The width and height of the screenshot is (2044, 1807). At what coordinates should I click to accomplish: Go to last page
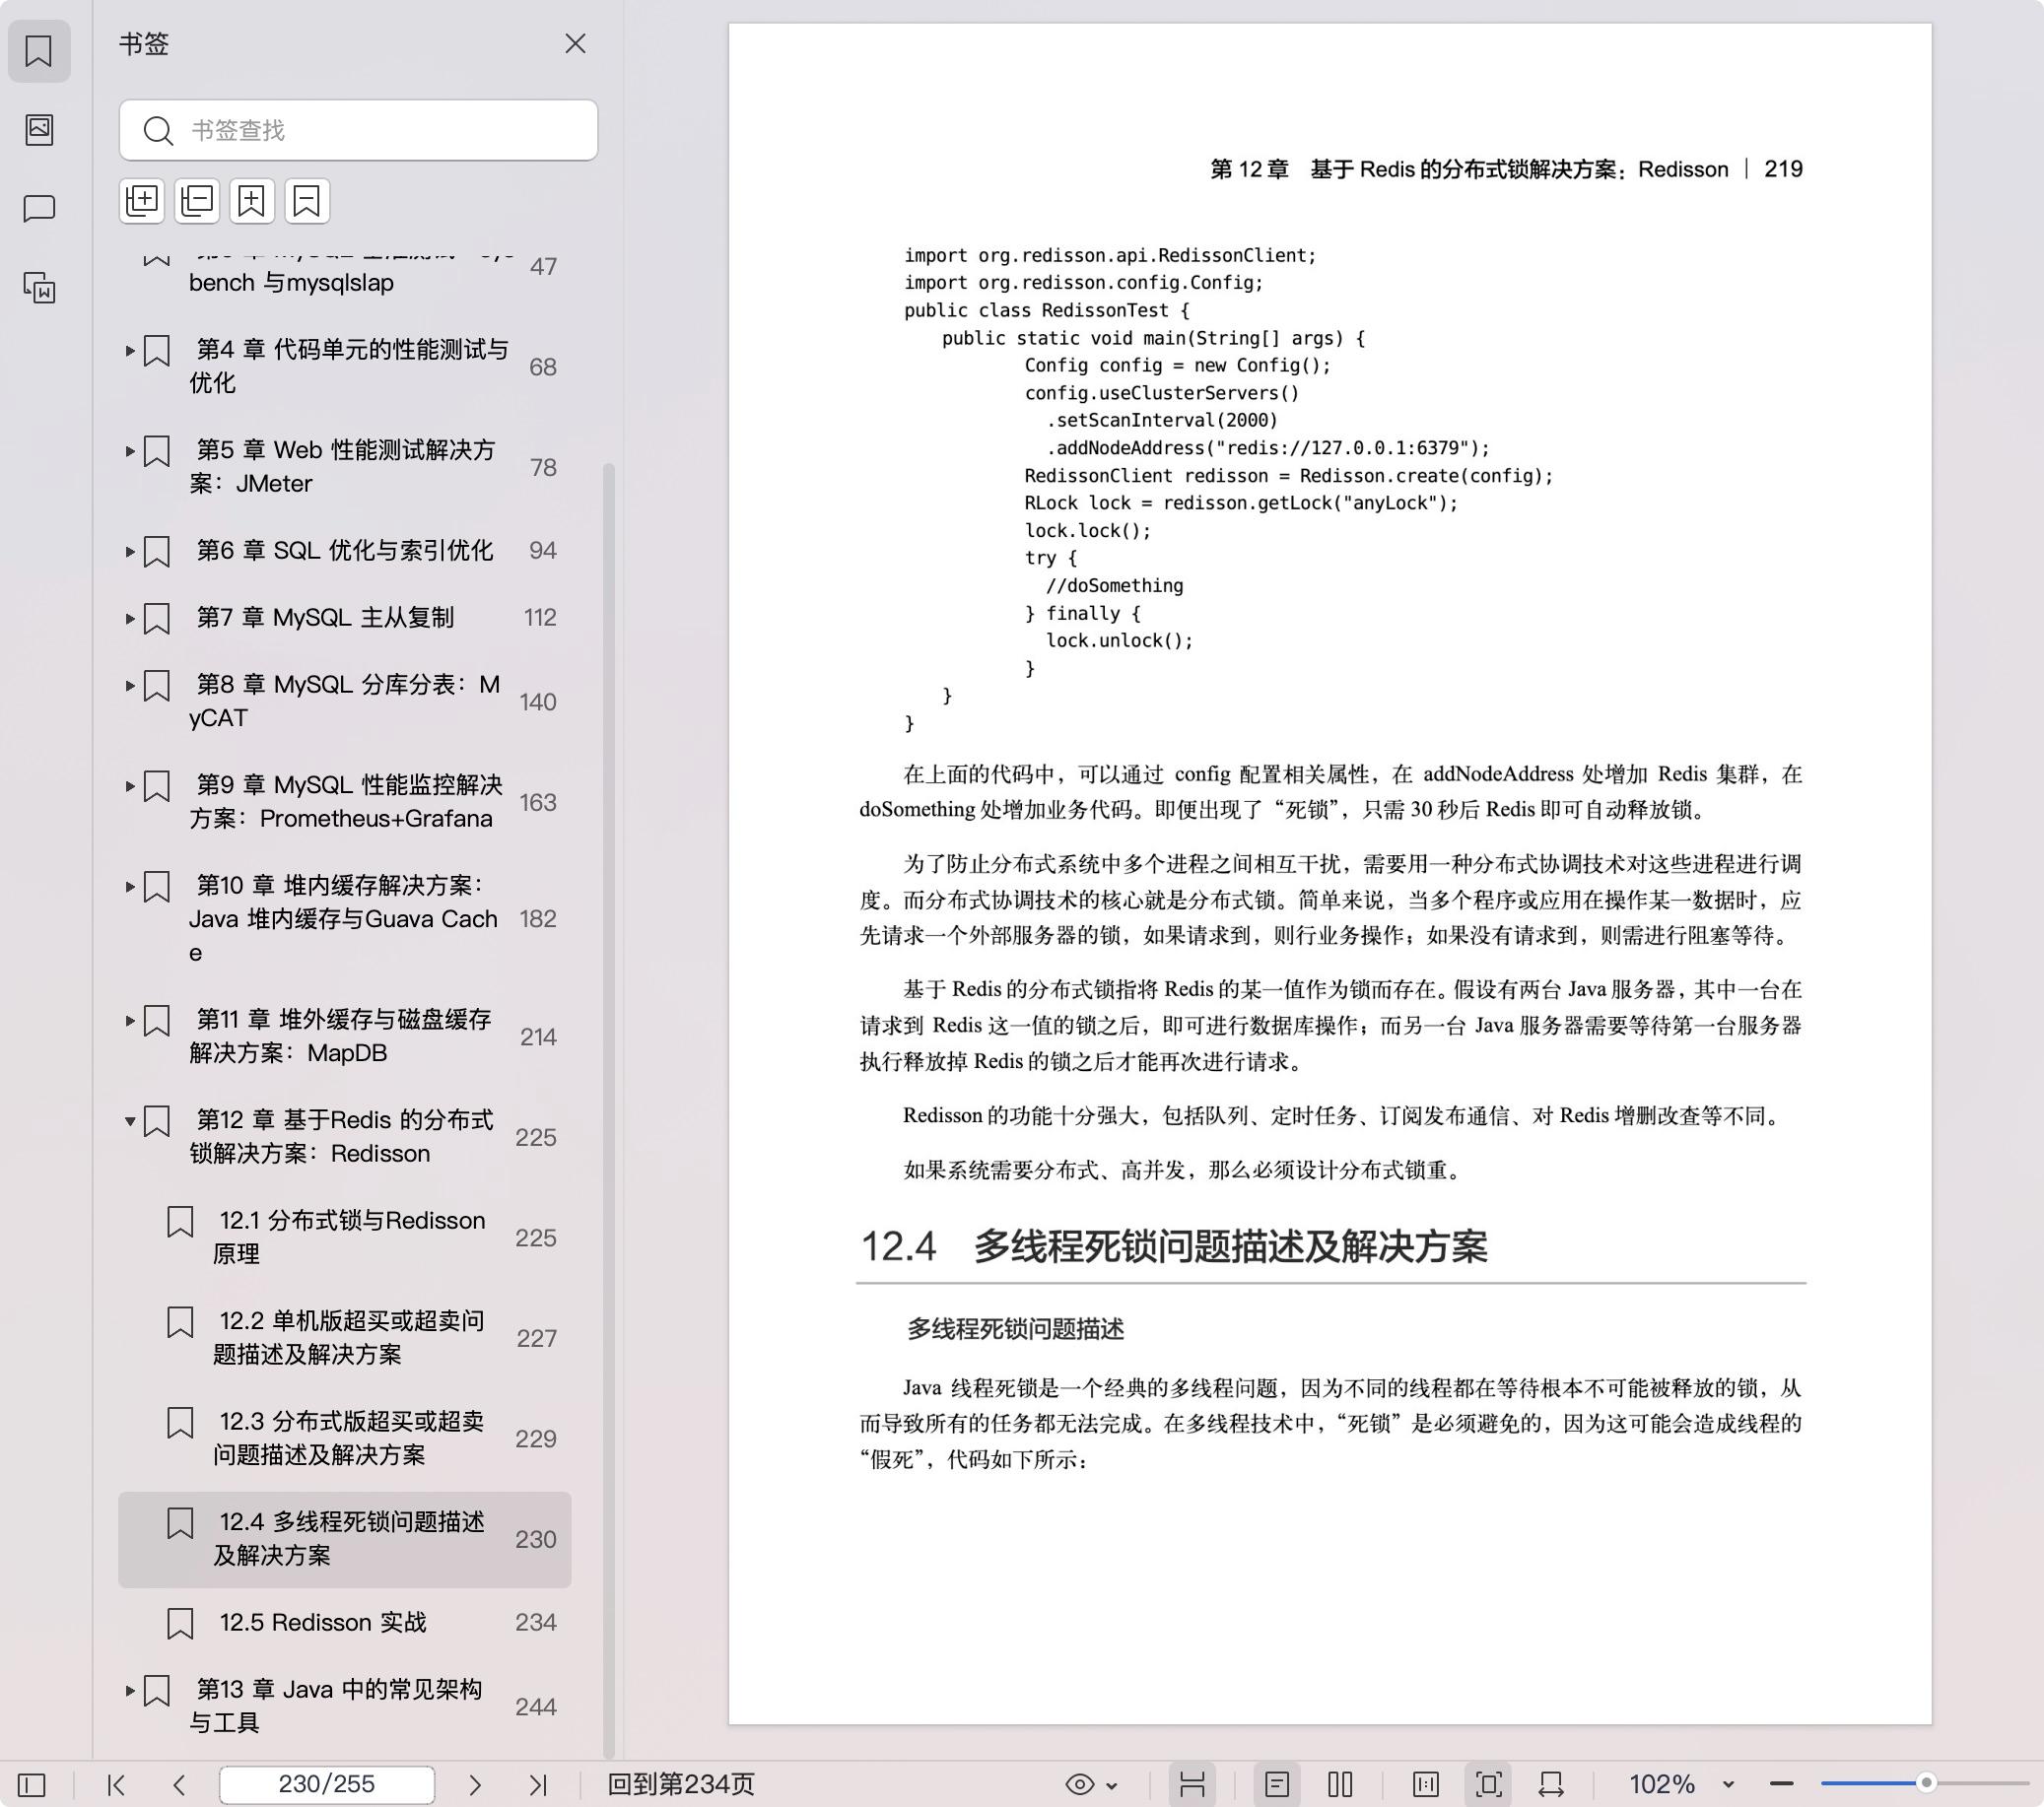pyautogui.click(x=538, y=1784)
